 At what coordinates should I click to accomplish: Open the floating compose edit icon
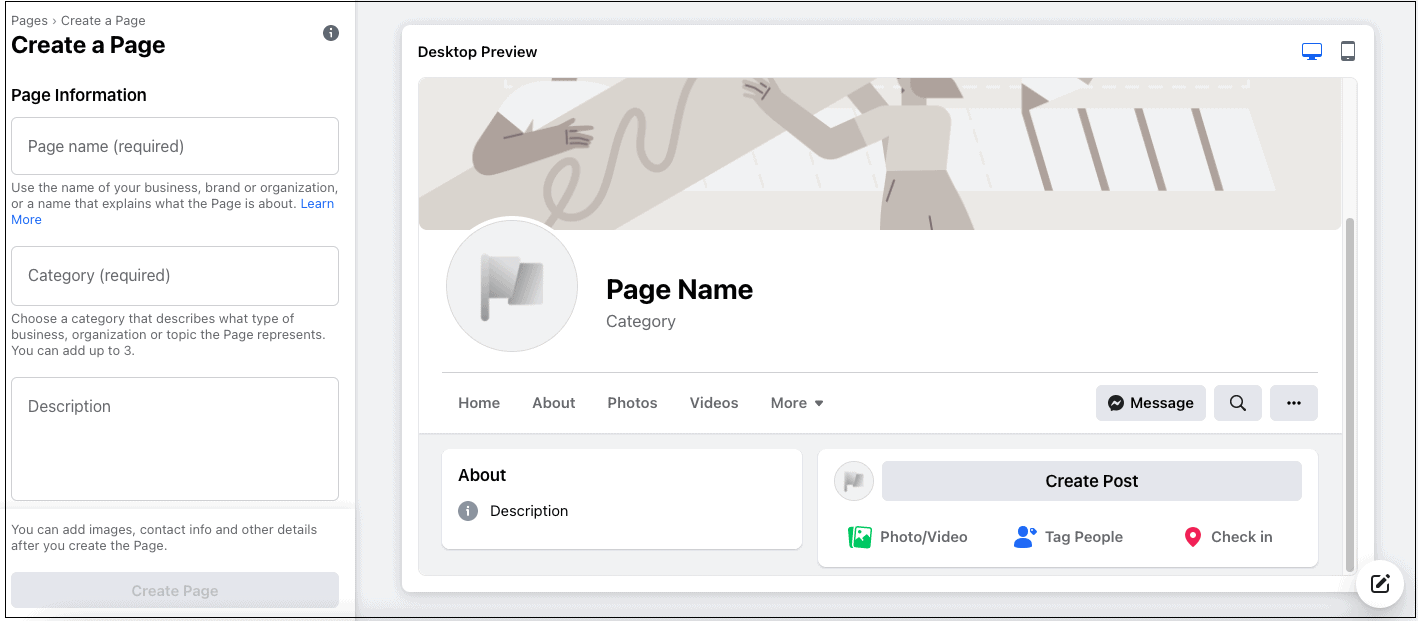click(x=1380, y=584)
